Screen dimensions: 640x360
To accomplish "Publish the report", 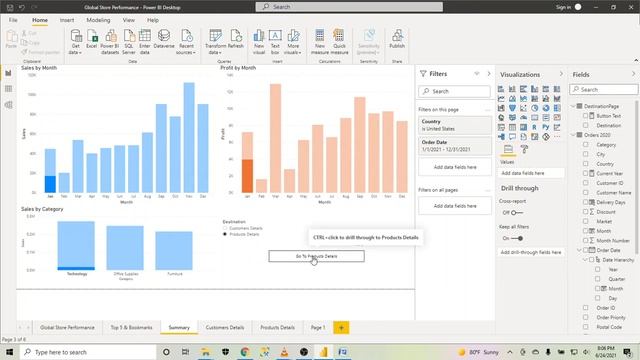I will coord(397,39).
